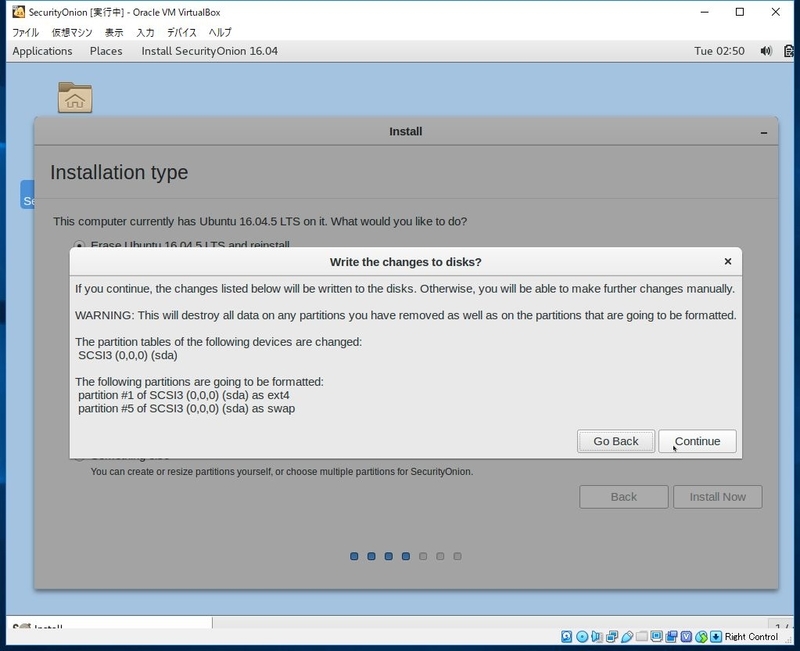Click the Install Now button
The width and height of the screenshot is (800, 651).
tap(717, 496)
